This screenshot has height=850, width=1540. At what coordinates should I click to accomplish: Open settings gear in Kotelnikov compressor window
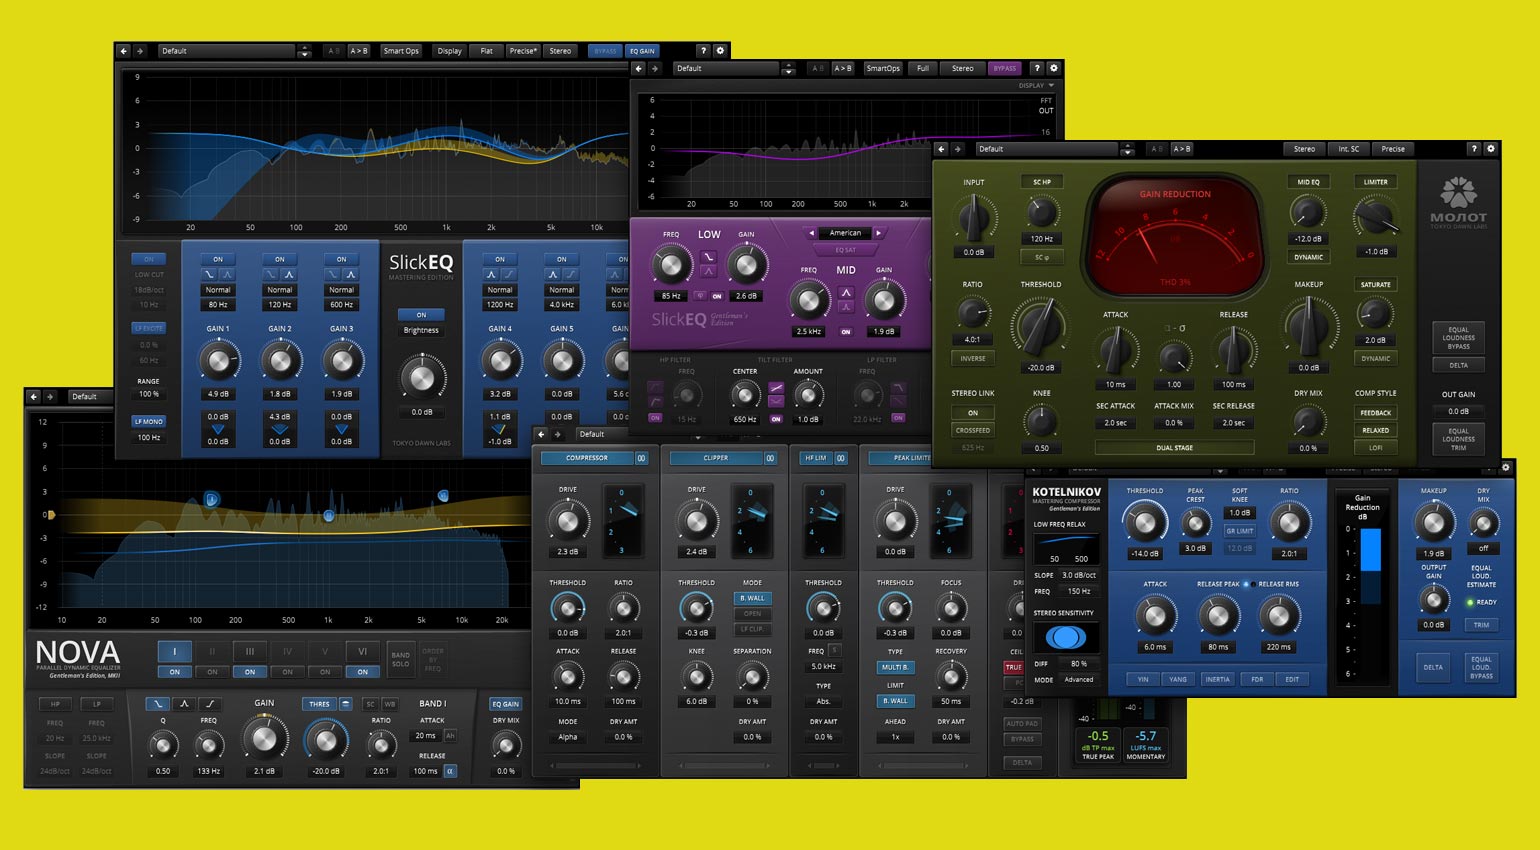tap(1505, 467)
